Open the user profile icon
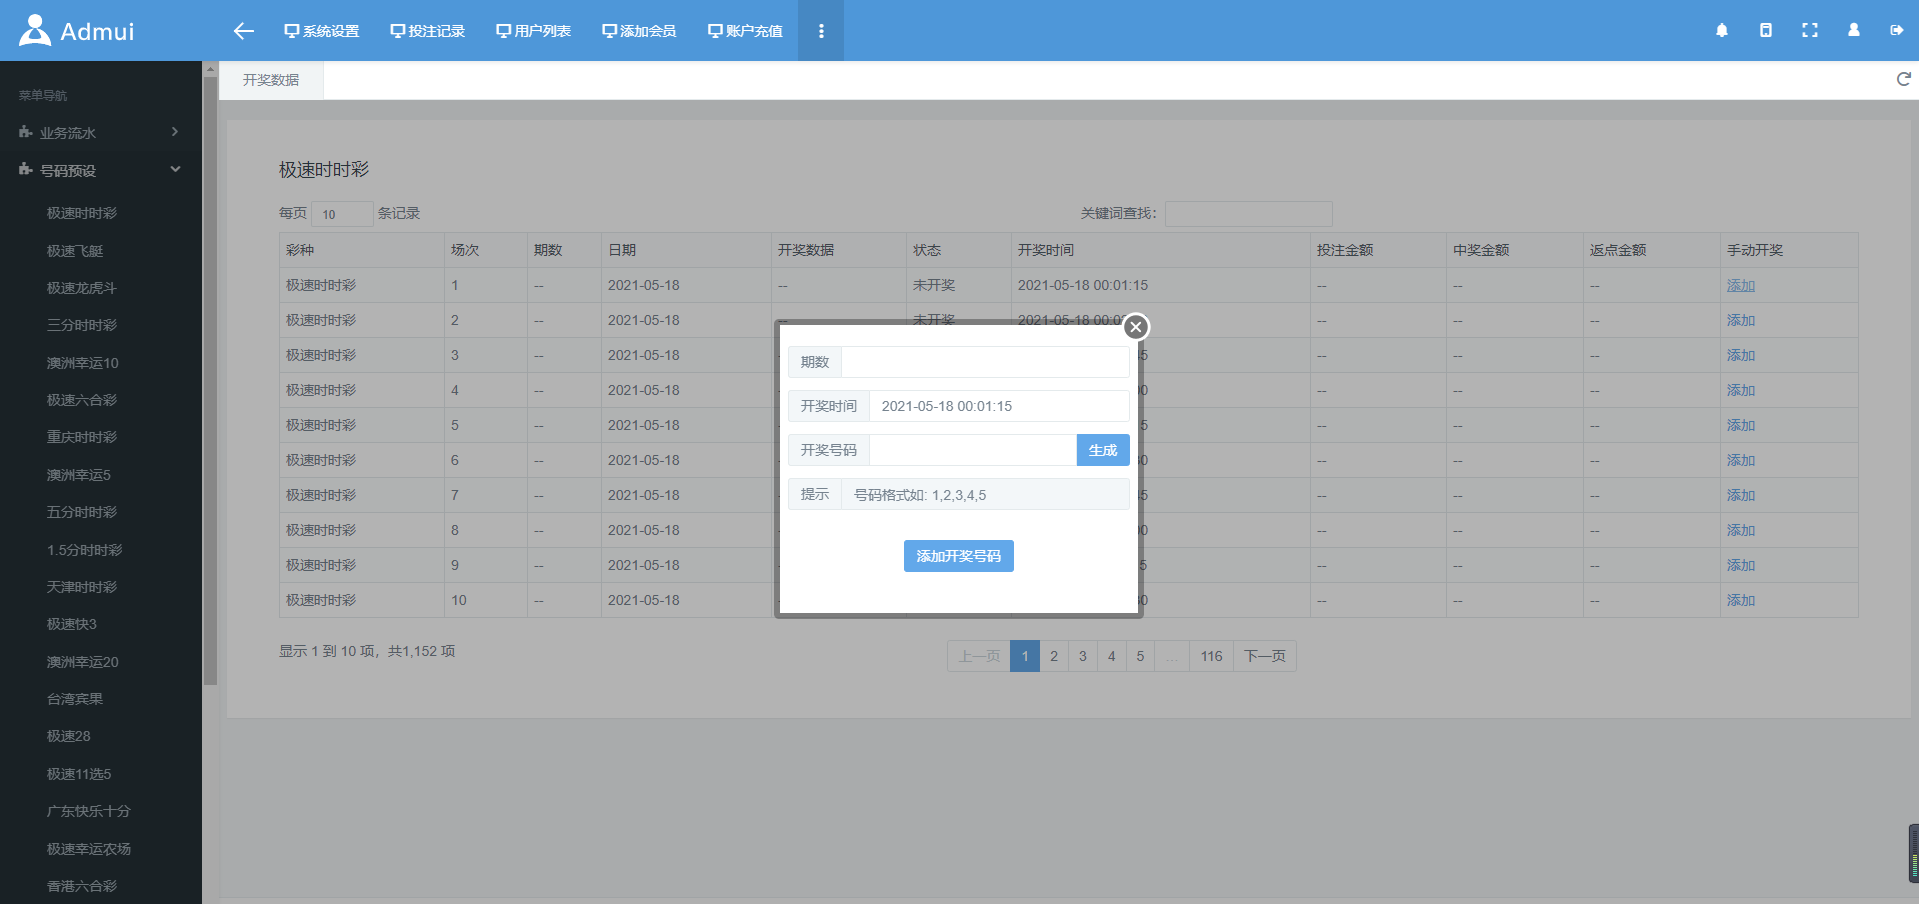1919x904 pixels. point(1853,31)
